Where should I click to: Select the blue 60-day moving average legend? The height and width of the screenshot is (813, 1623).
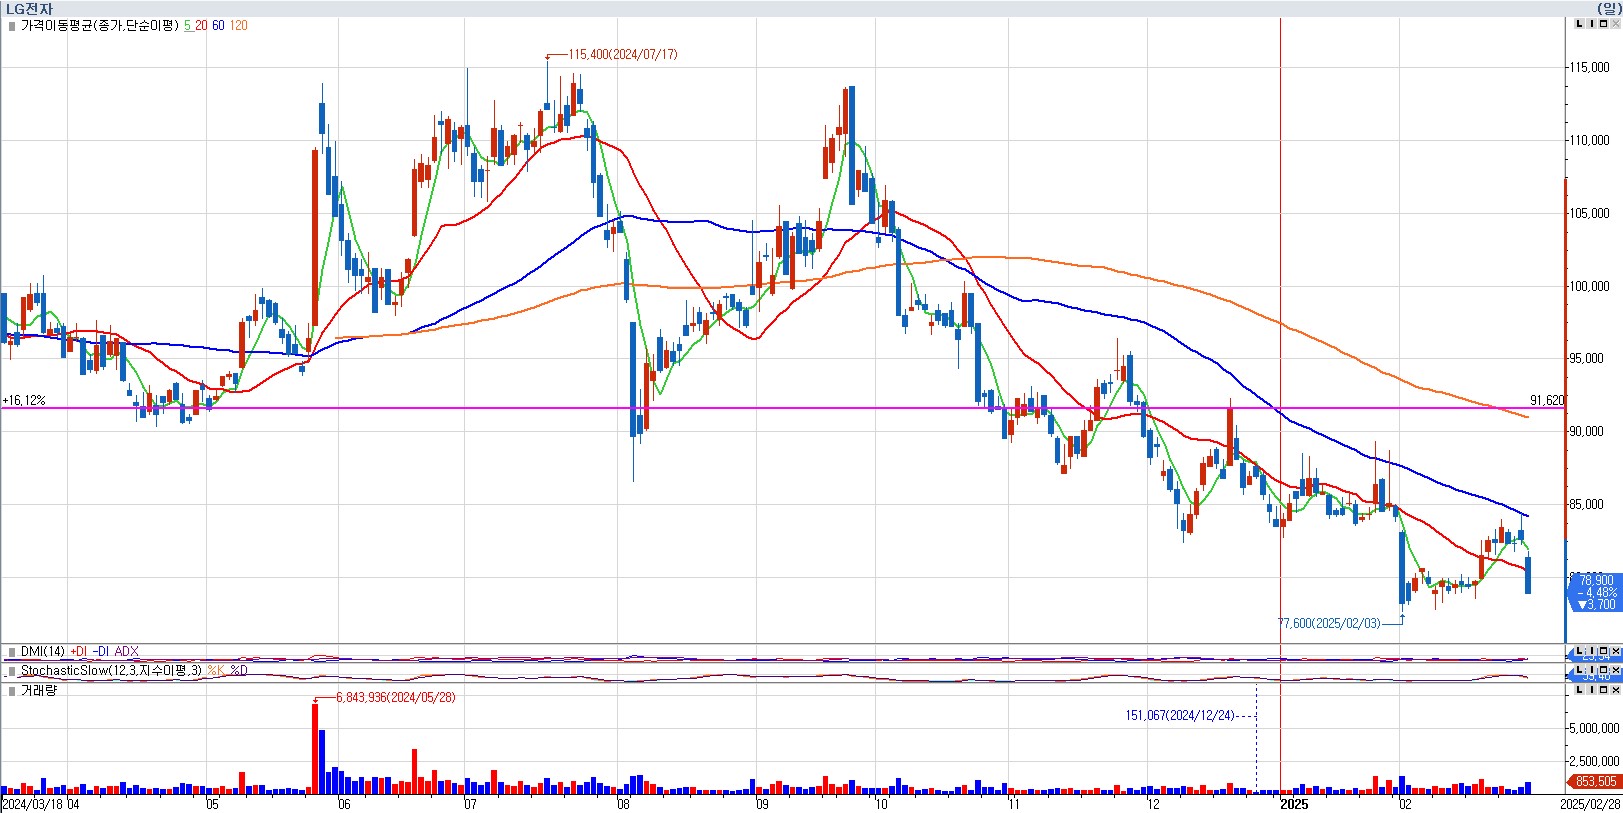click(218, 26)
